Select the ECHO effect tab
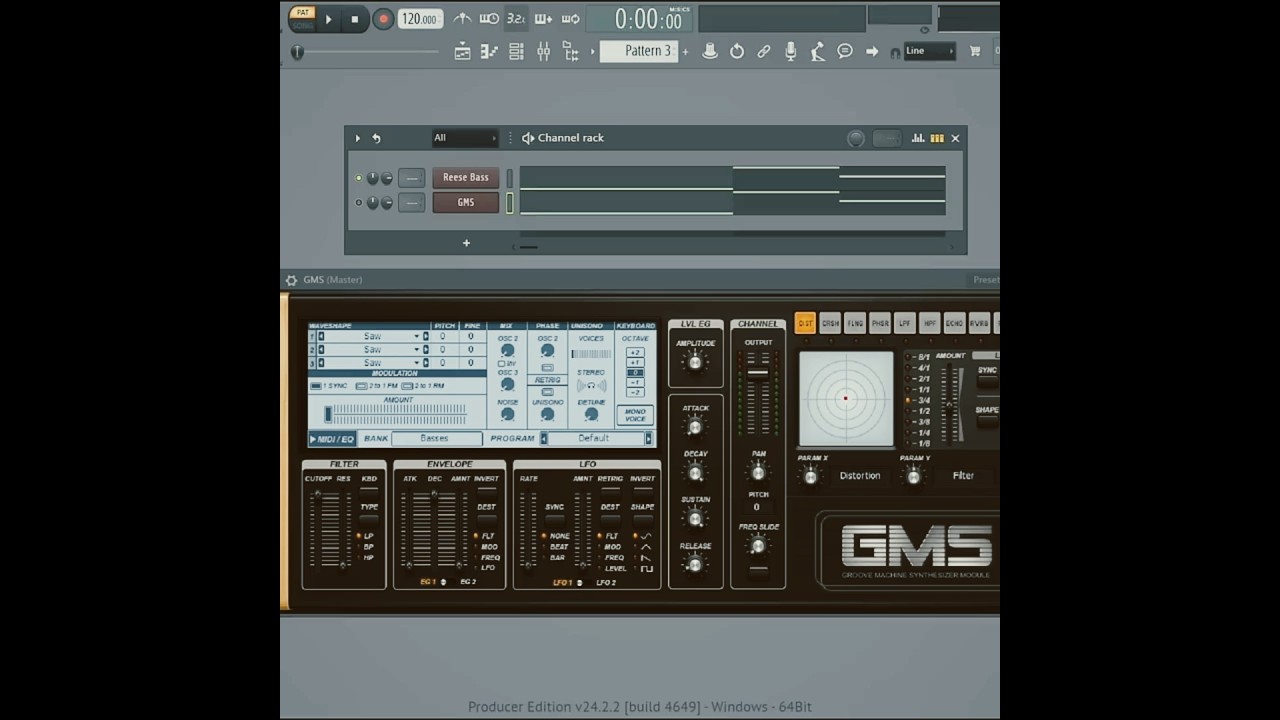This screenshot has height=720, width=1280. [x=954, y=323]
